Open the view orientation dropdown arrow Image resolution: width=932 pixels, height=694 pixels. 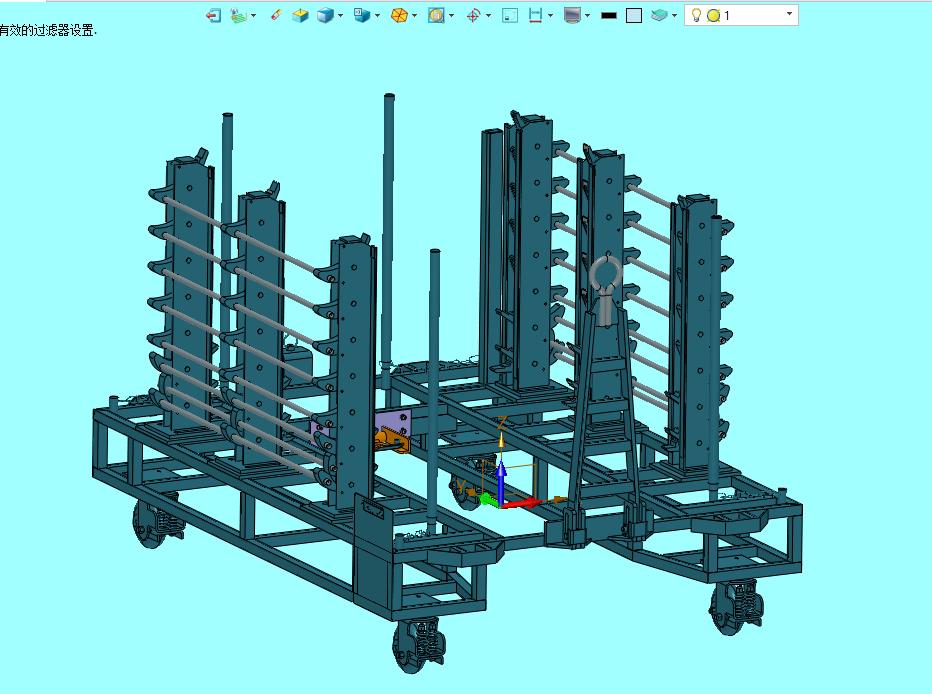[377, 15]
